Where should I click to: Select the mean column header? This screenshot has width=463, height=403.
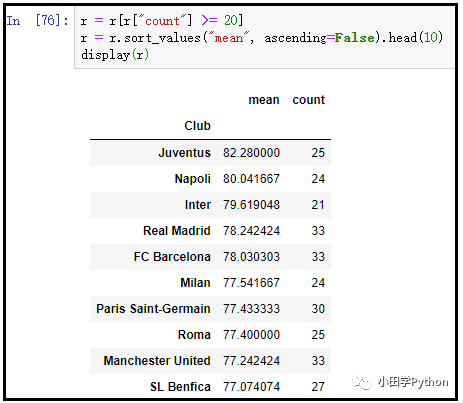264,100
